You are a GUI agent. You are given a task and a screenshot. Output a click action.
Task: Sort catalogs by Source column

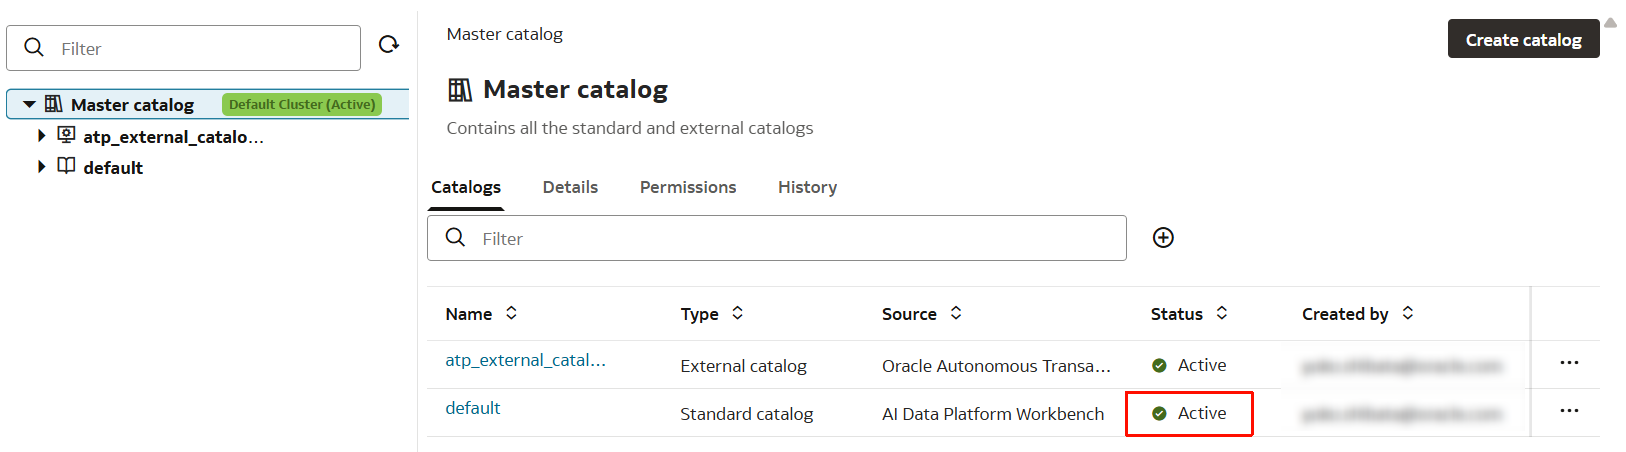[956, 314]
